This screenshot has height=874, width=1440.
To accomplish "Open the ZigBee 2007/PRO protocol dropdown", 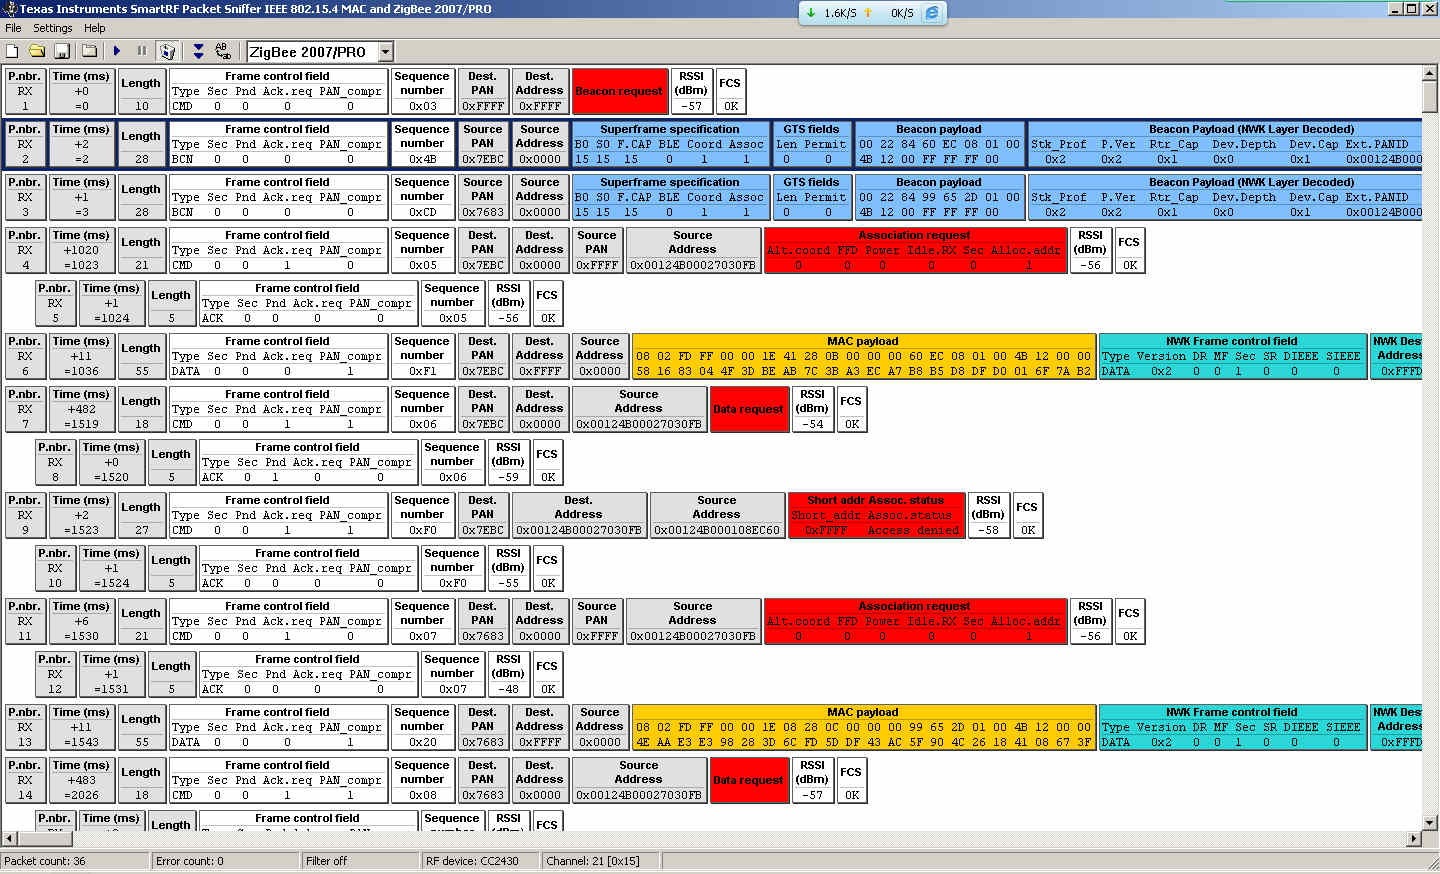I will 385,52.
